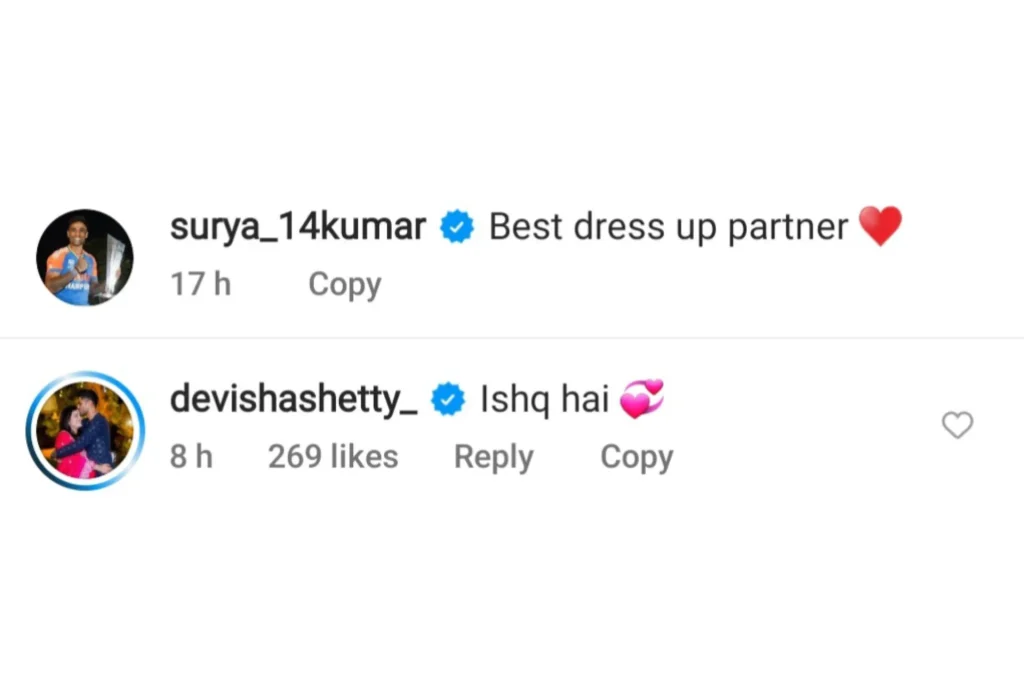The width and height of the screenshot is (1024, 683).
Task: Open surya_14kumar's profile picture
Action: [x=85, y=257]
